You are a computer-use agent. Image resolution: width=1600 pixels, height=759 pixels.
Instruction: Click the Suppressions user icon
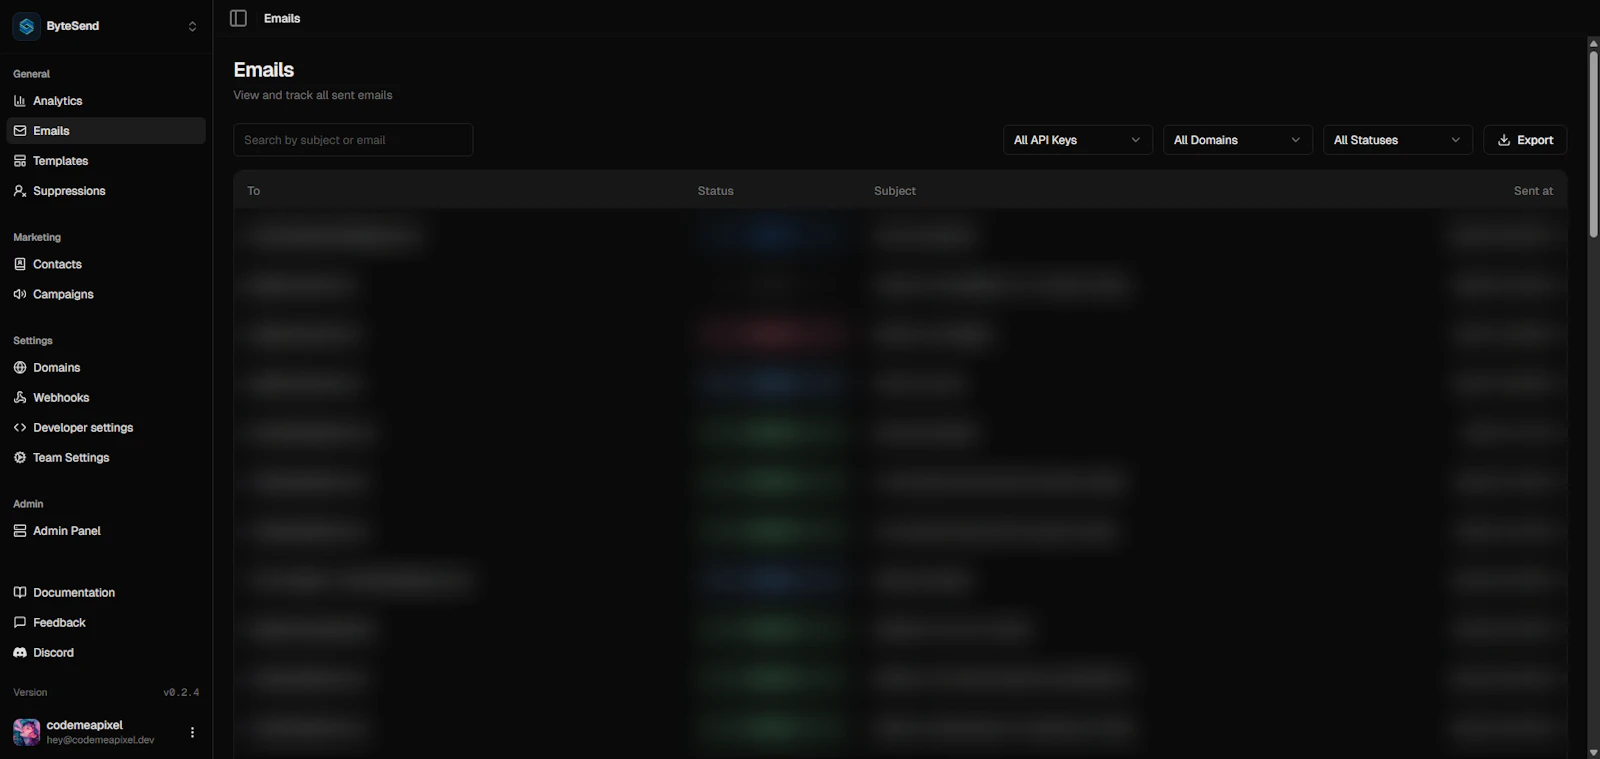[x=20, y=191]
